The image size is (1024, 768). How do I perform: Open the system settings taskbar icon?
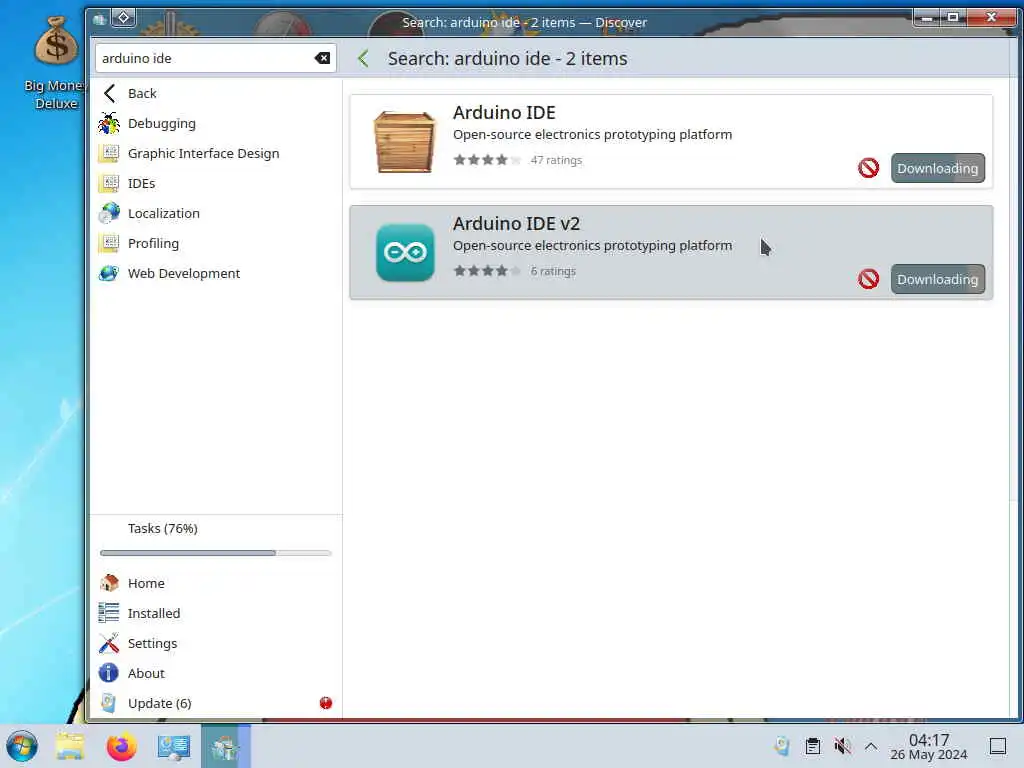click(x=174, y=746)
